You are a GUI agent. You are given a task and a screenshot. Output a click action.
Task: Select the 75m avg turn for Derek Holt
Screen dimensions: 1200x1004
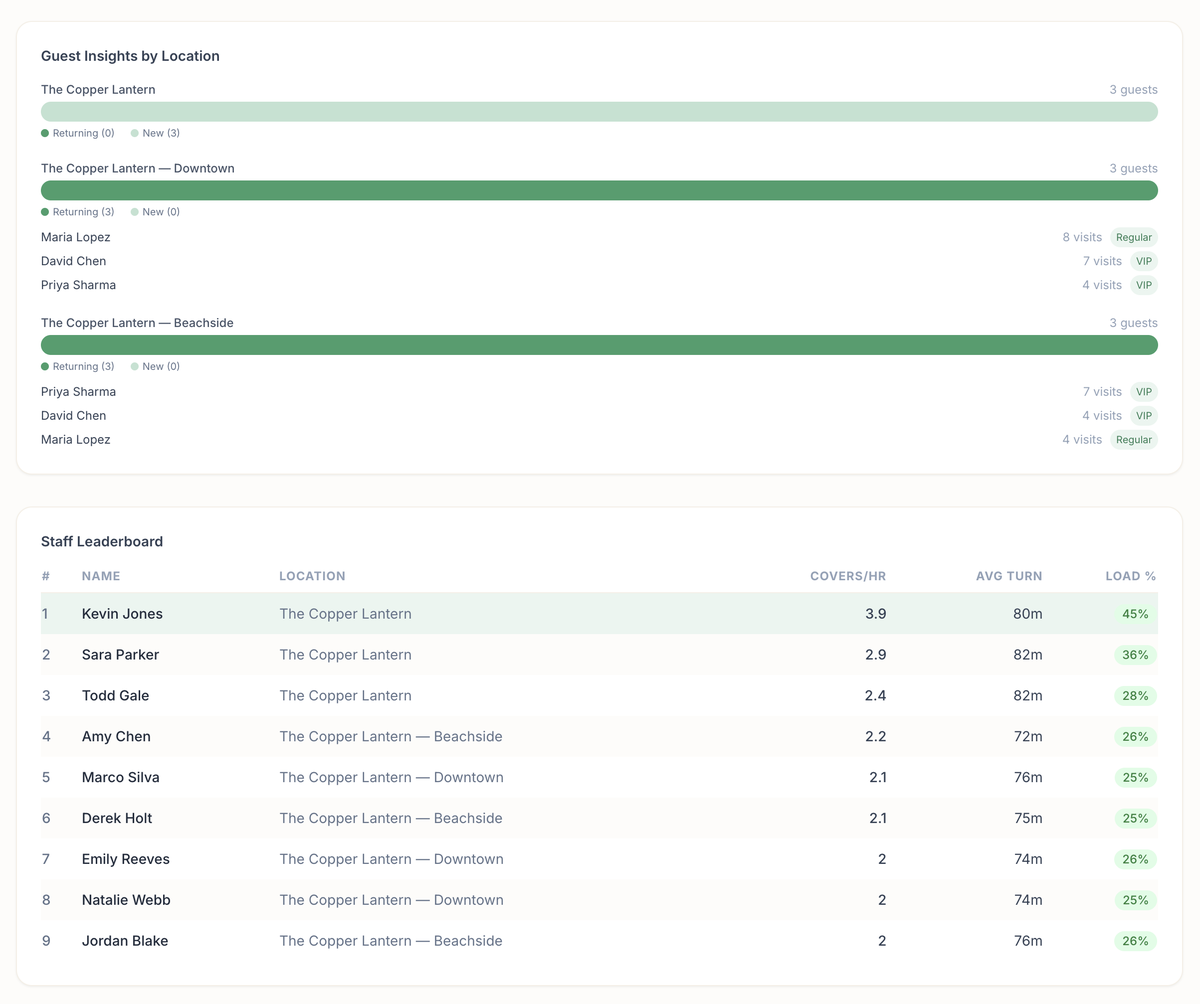point(1027,819)
